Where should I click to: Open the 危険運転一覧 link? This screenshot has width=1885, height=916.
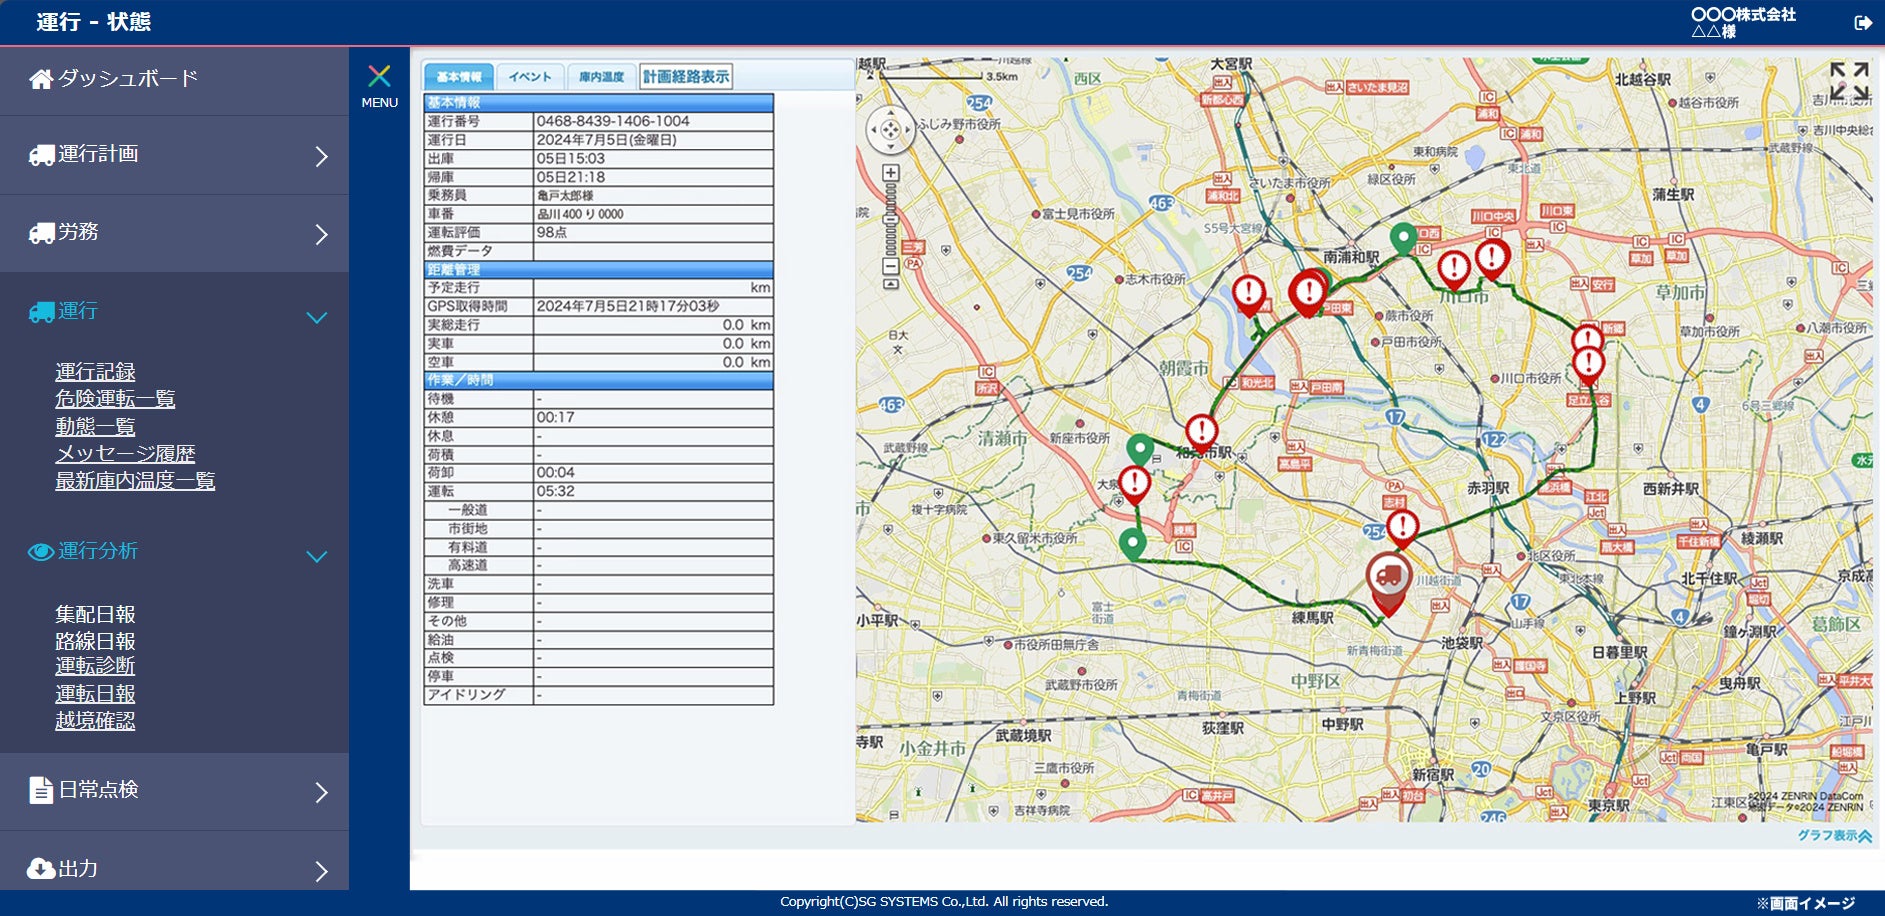[115, 399]
